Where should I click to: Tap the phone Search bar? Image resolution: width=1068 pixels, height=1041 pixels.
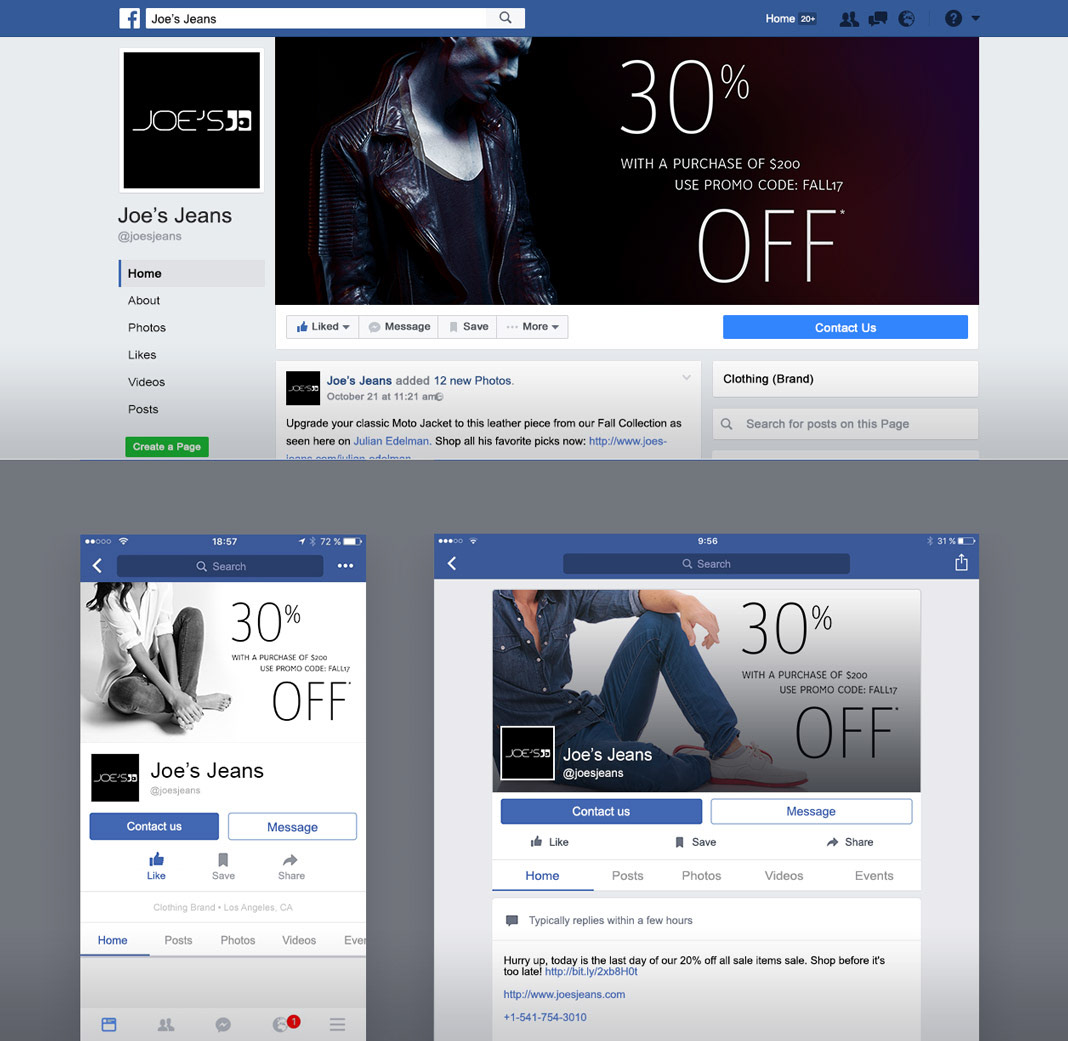pyautogui.click(x=220, y=566)
